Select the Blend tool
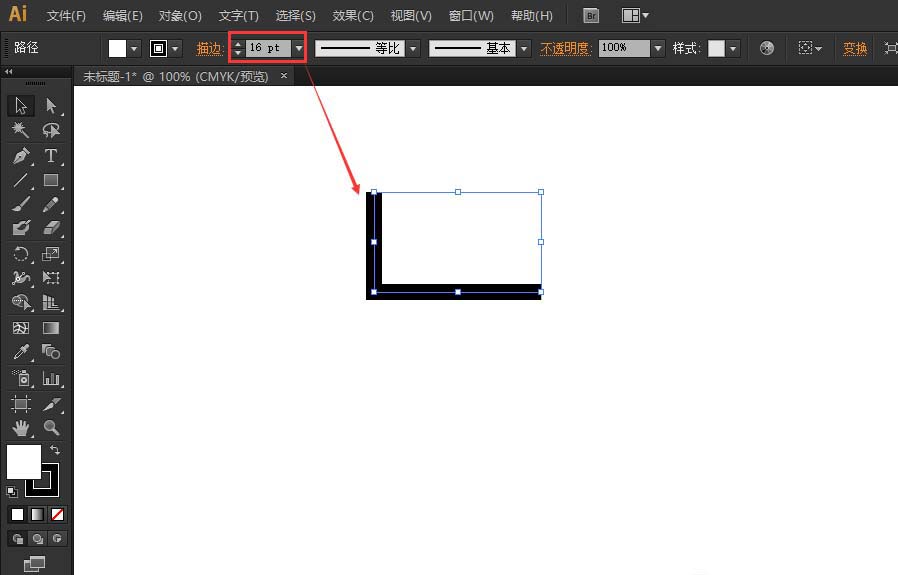Image resolution: width=898 pixels, height=575 pixels. click(x=51, y=352)
